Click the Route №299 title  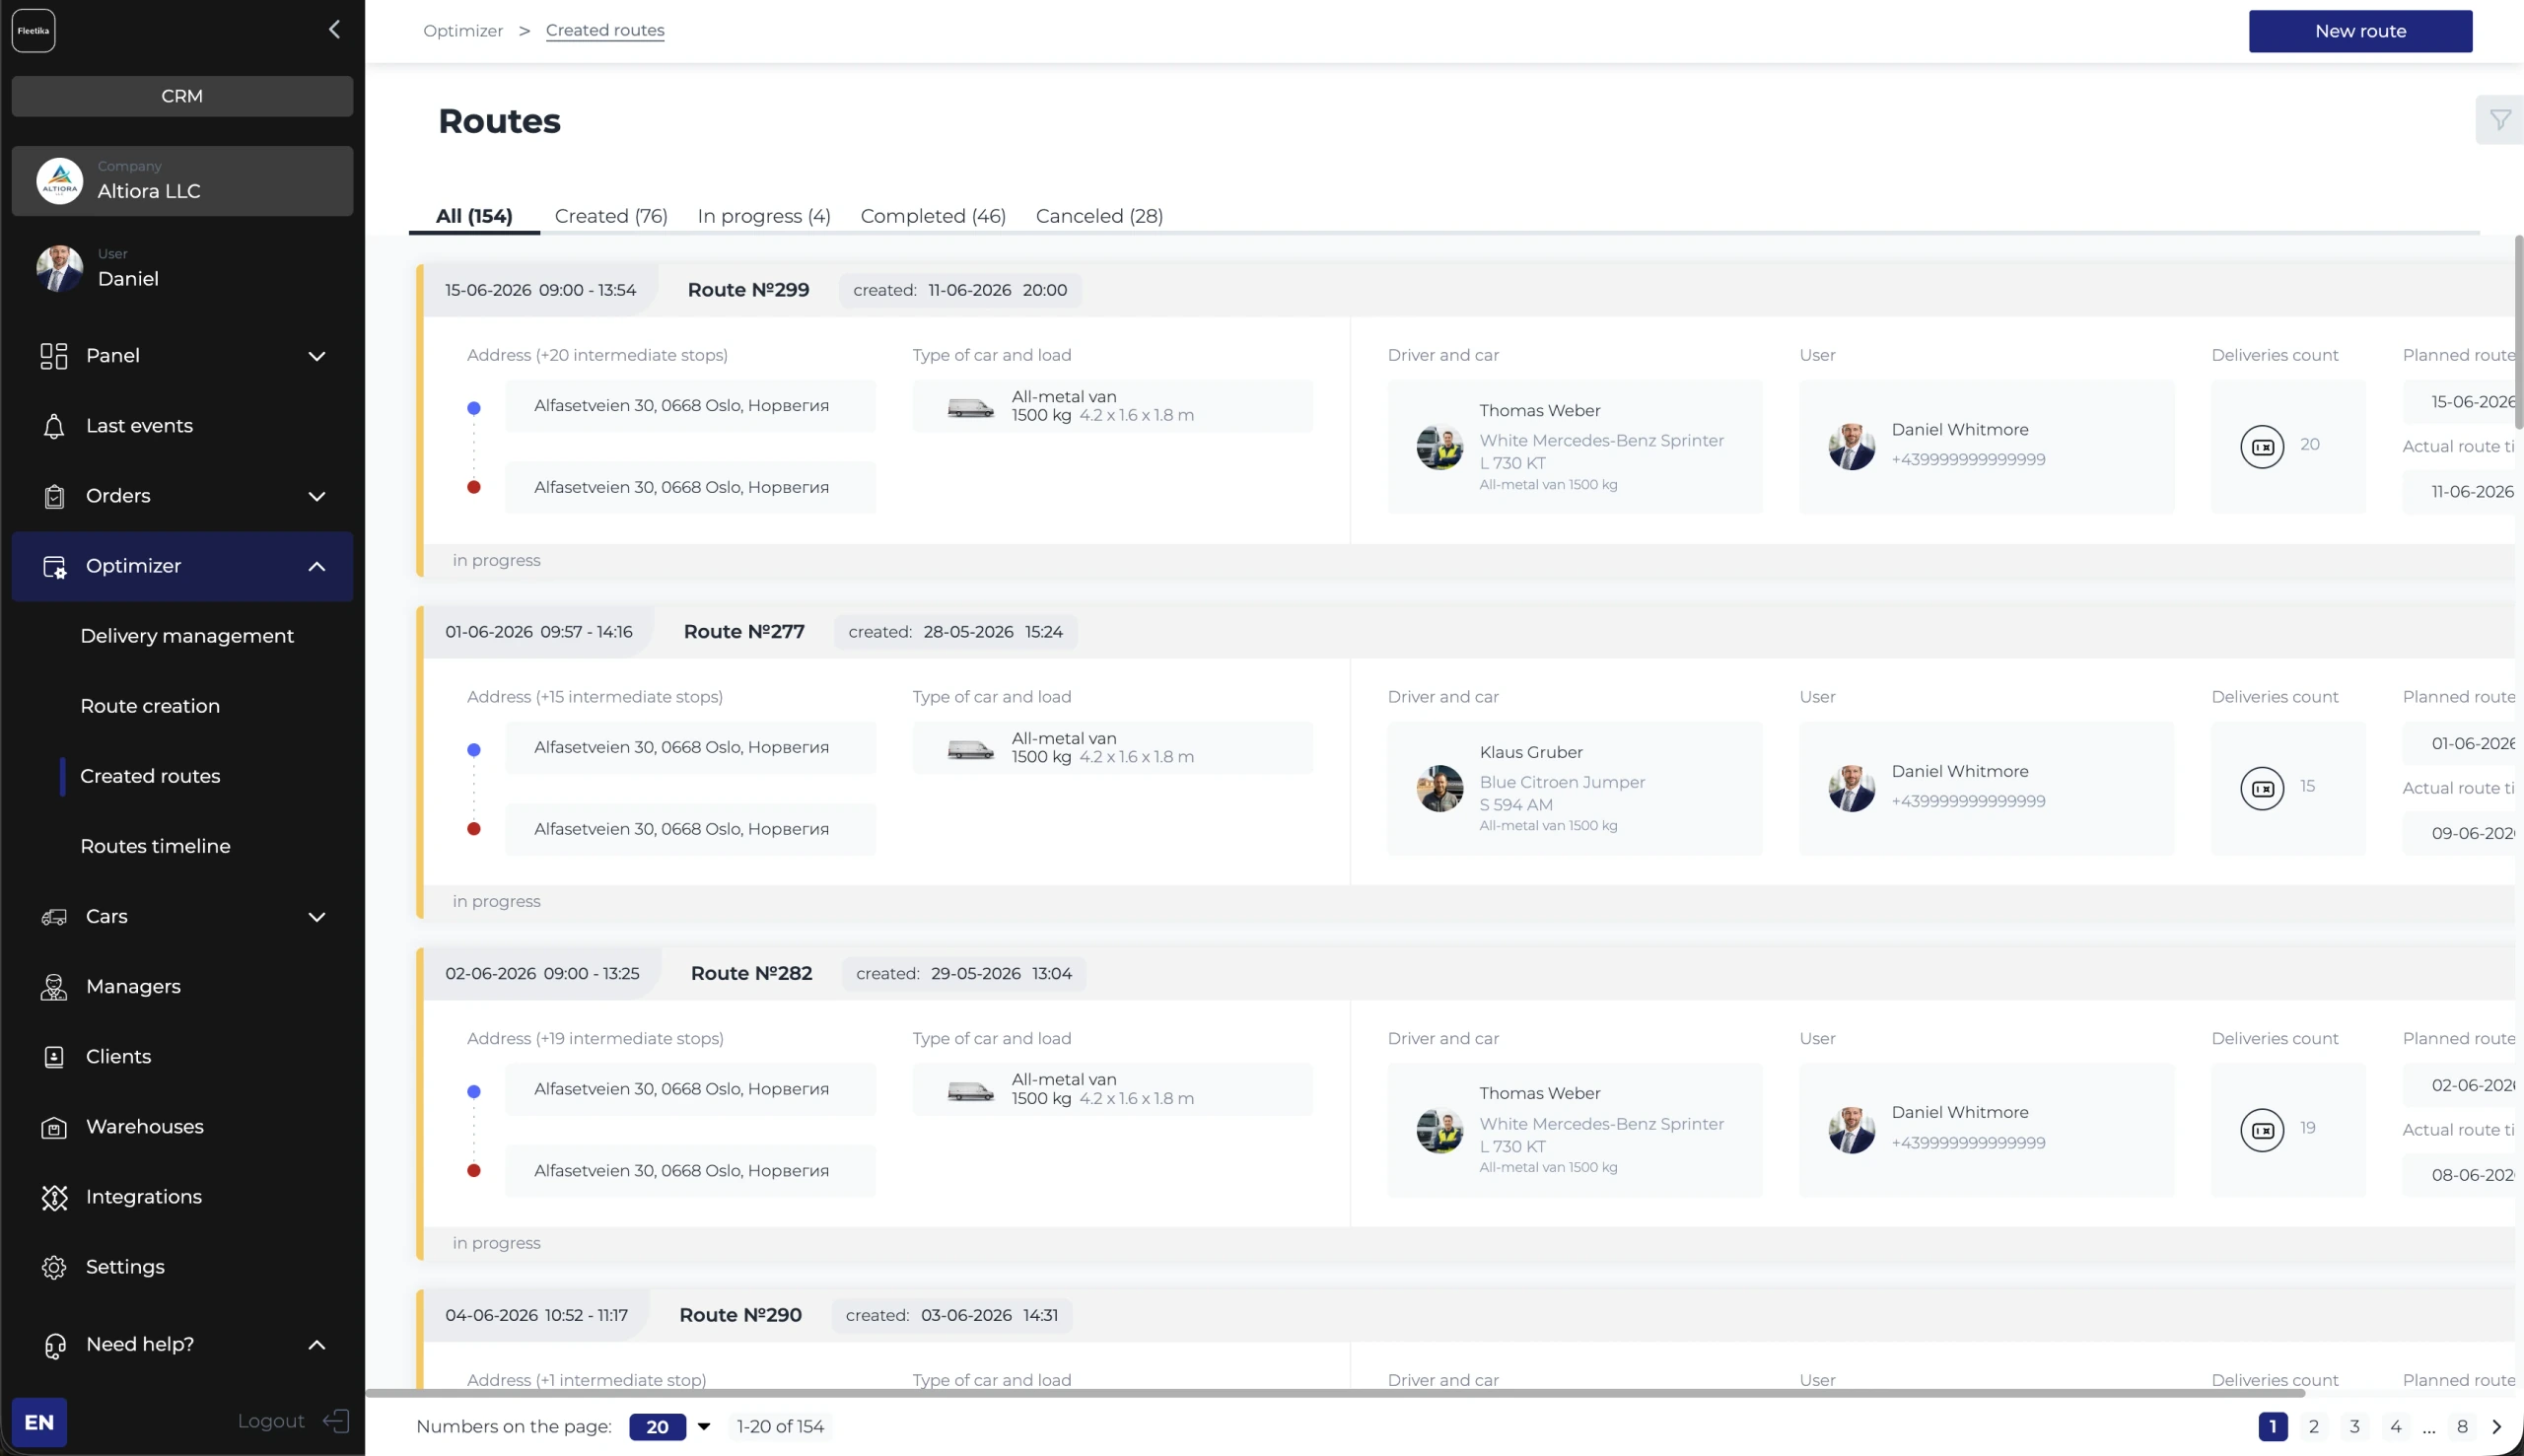(x=748, y=290)
